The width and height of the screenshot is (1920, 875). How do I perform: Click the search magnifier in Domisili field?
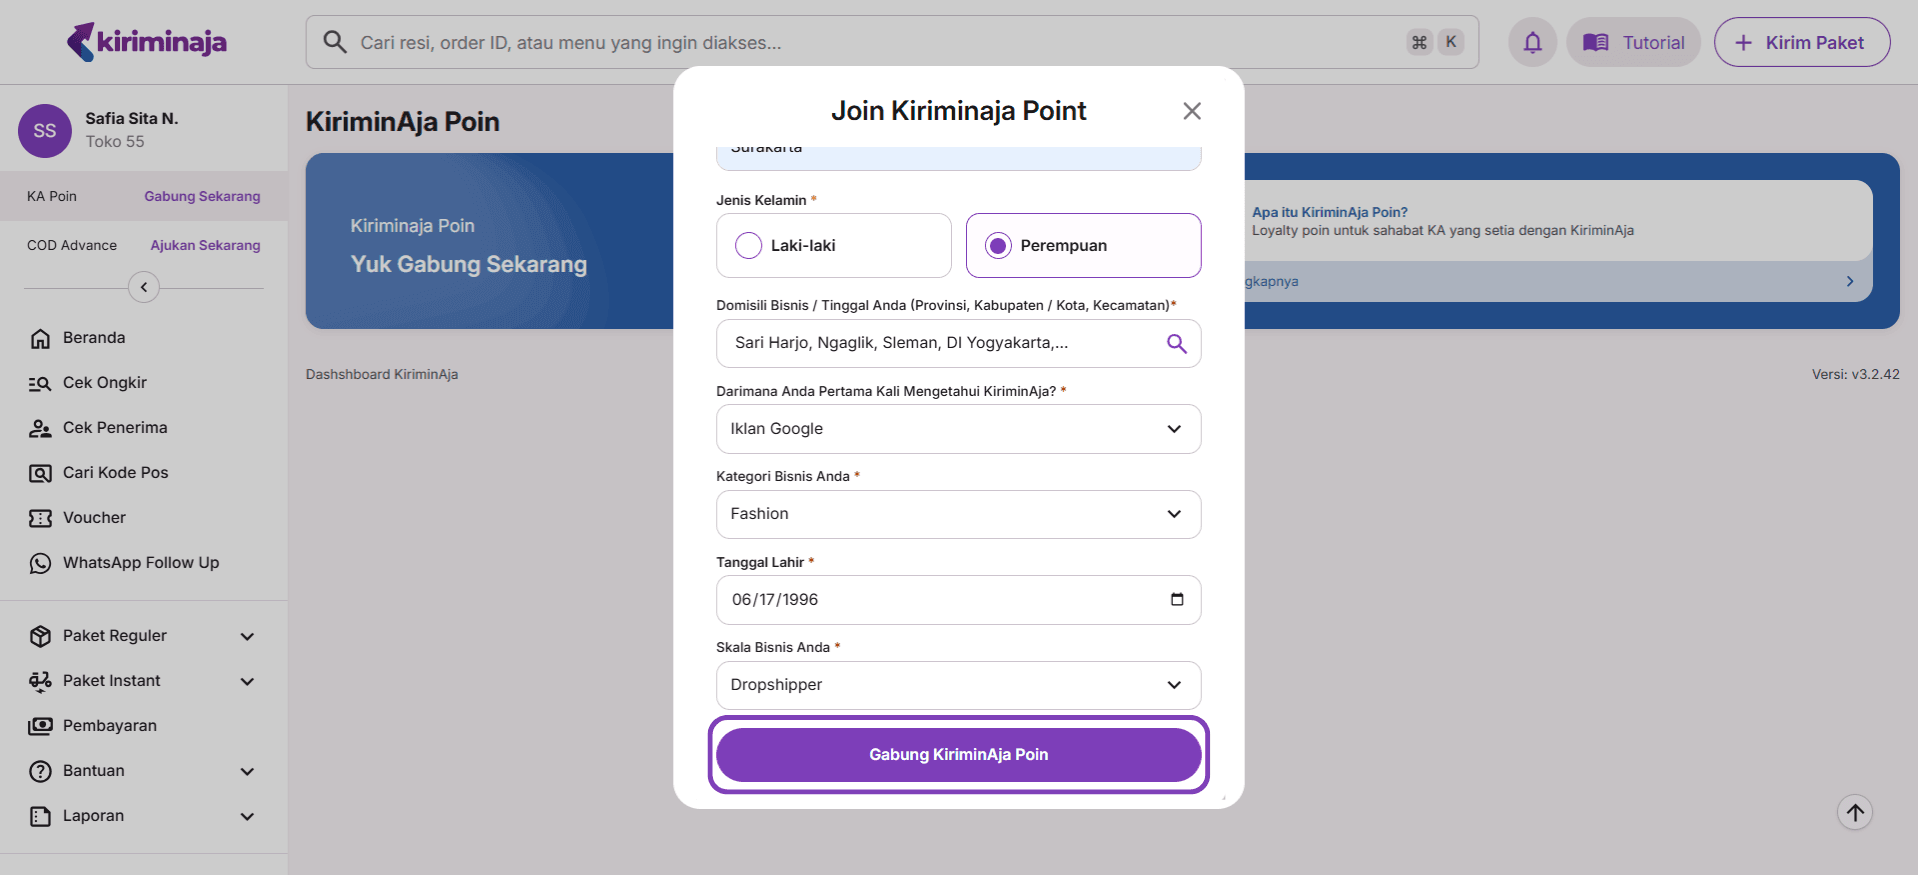1176,344
